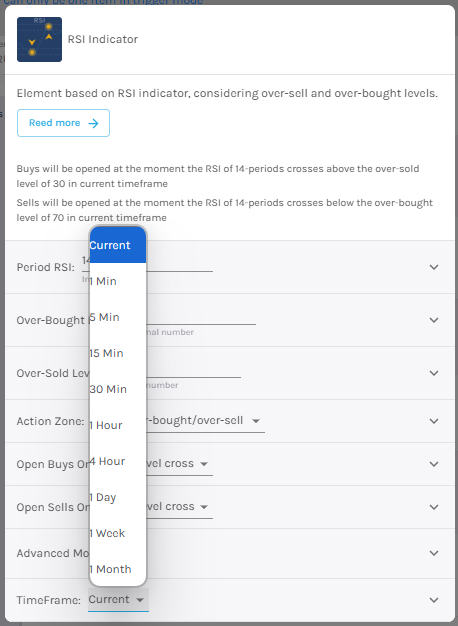Select the 4 Hour timeframe
This screenshot has height=626, width=458.
pos(118,461)
